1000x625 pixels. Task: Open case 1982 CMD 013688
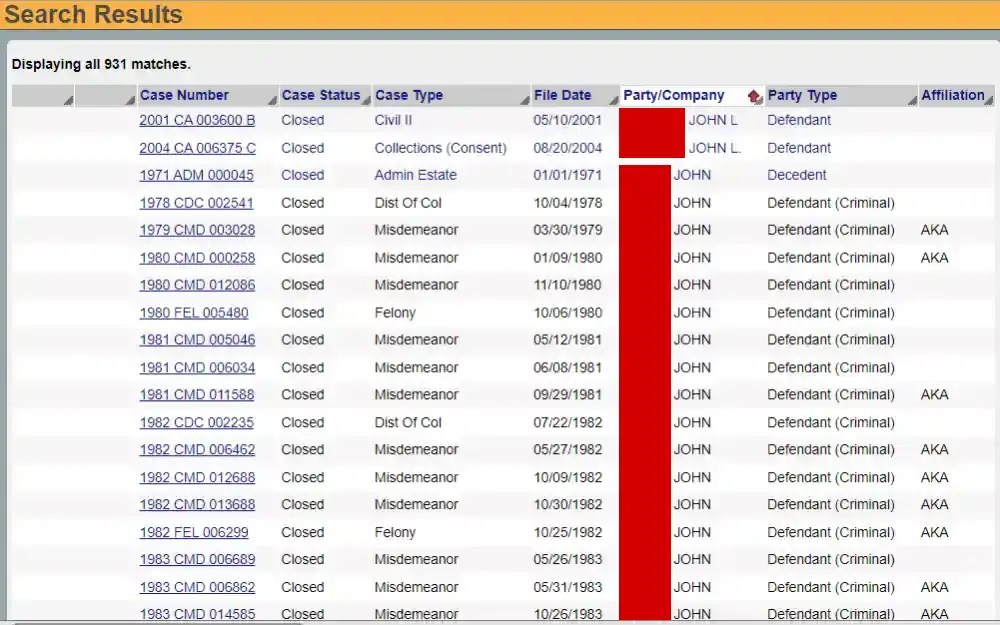tap(197, 504)
